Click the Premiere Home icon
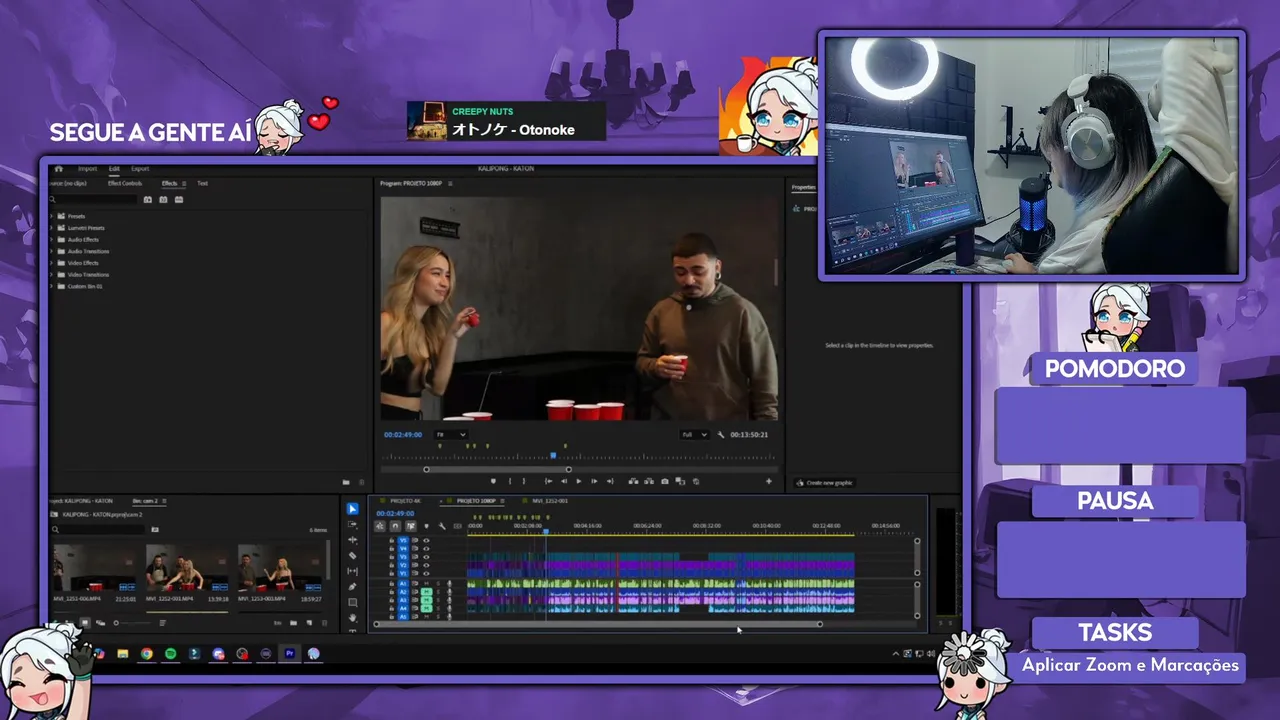Viewport: 1280px width, 720px height. point(59,169)
